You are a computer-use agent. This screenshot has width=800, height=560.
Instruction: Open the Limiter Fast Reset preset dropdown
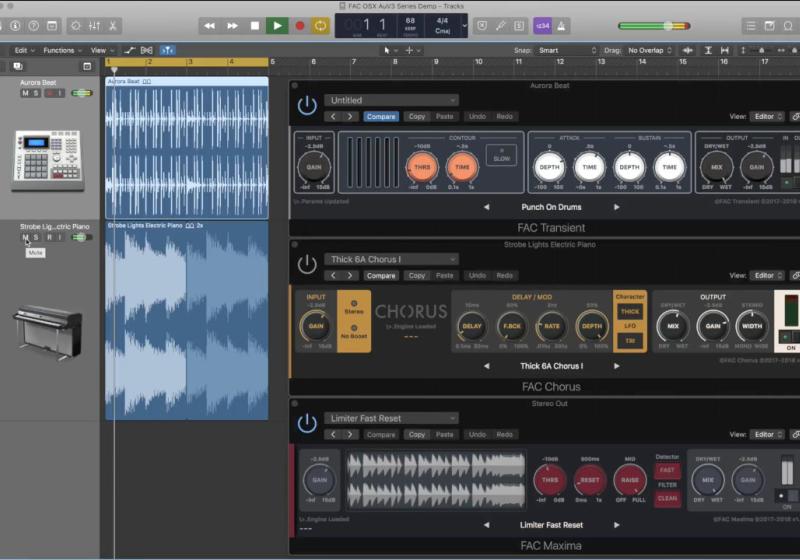(390, 418)
